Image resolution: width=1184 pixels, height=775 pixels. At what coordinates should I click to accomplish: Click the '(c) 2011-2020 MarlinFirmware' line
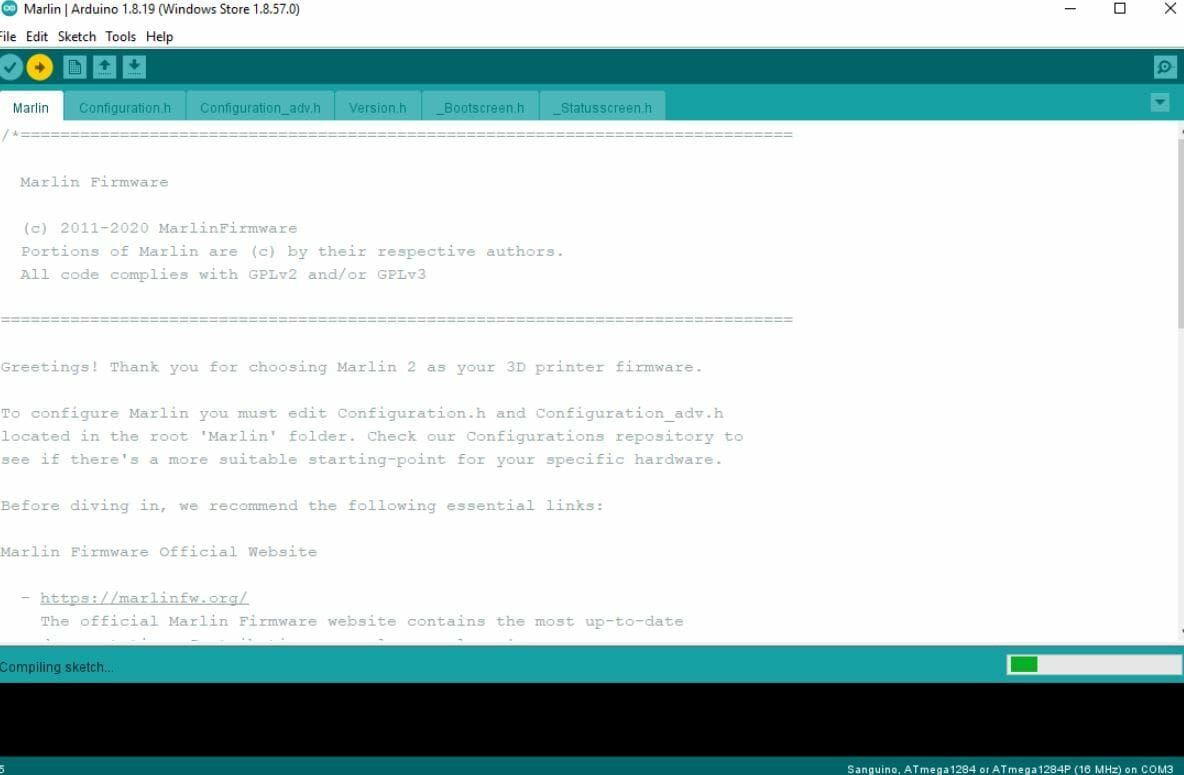pyautogui.click(x=159, y=228)
